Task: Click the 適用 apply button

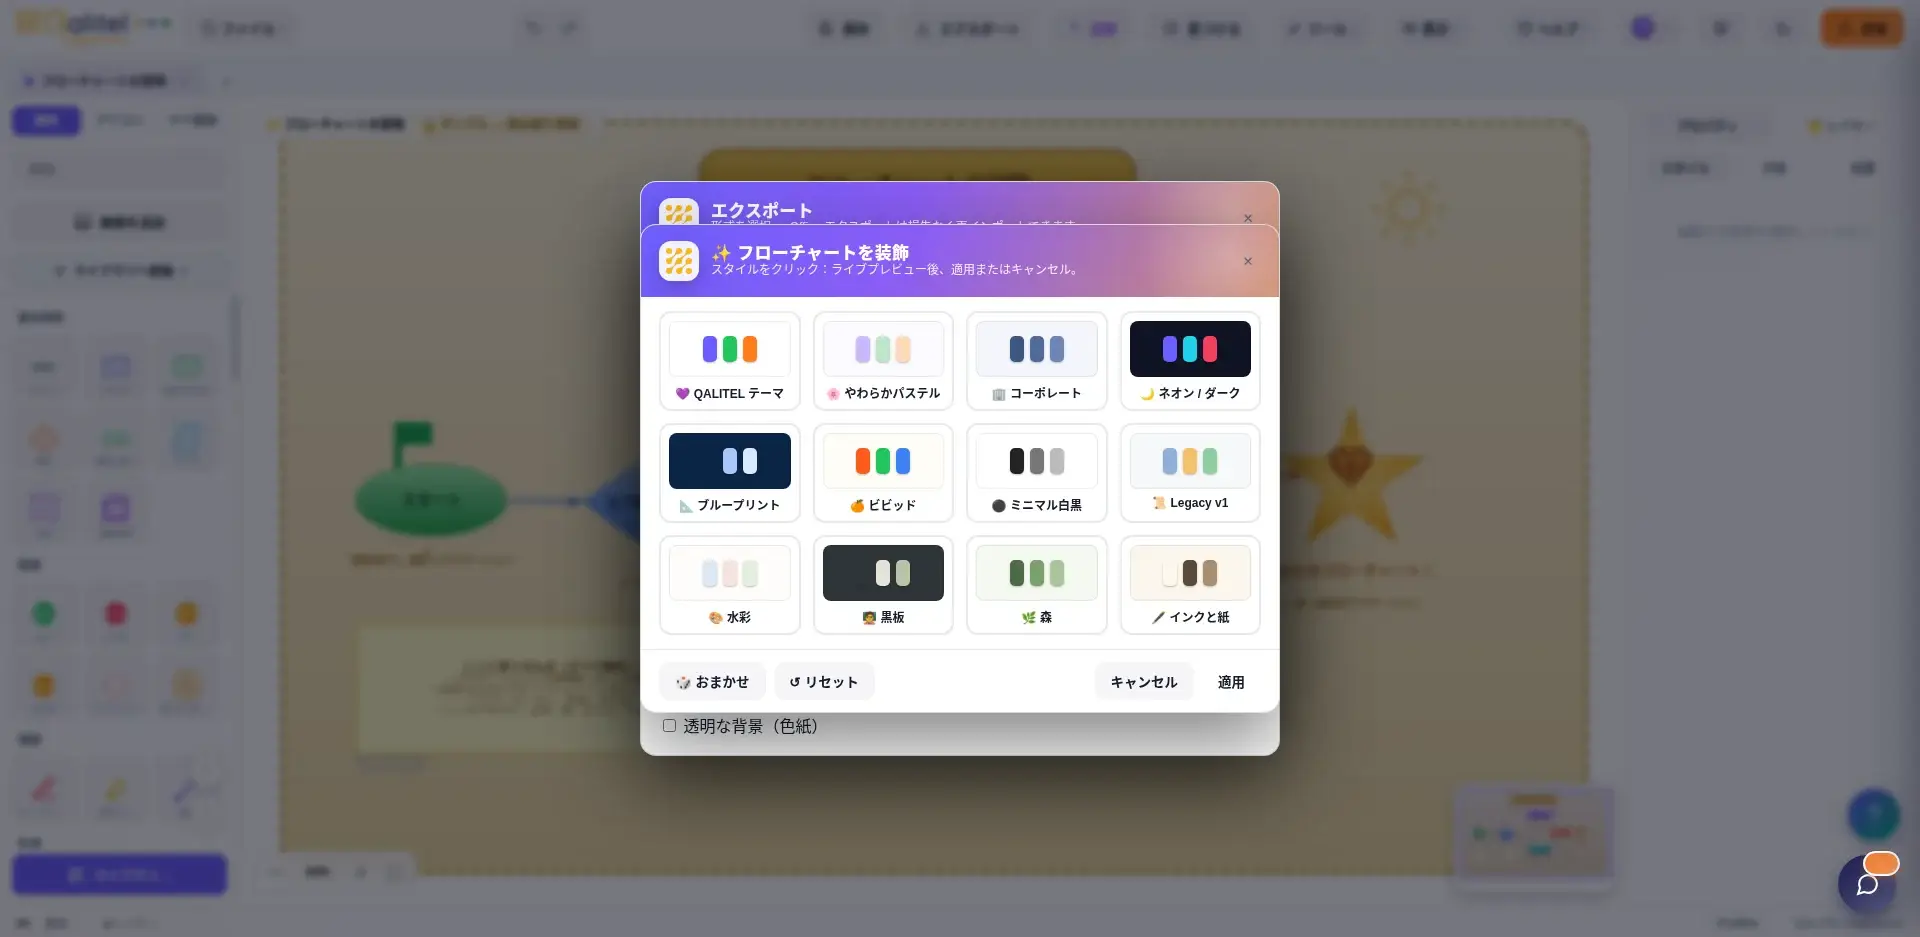Action: pos(1231,682)
